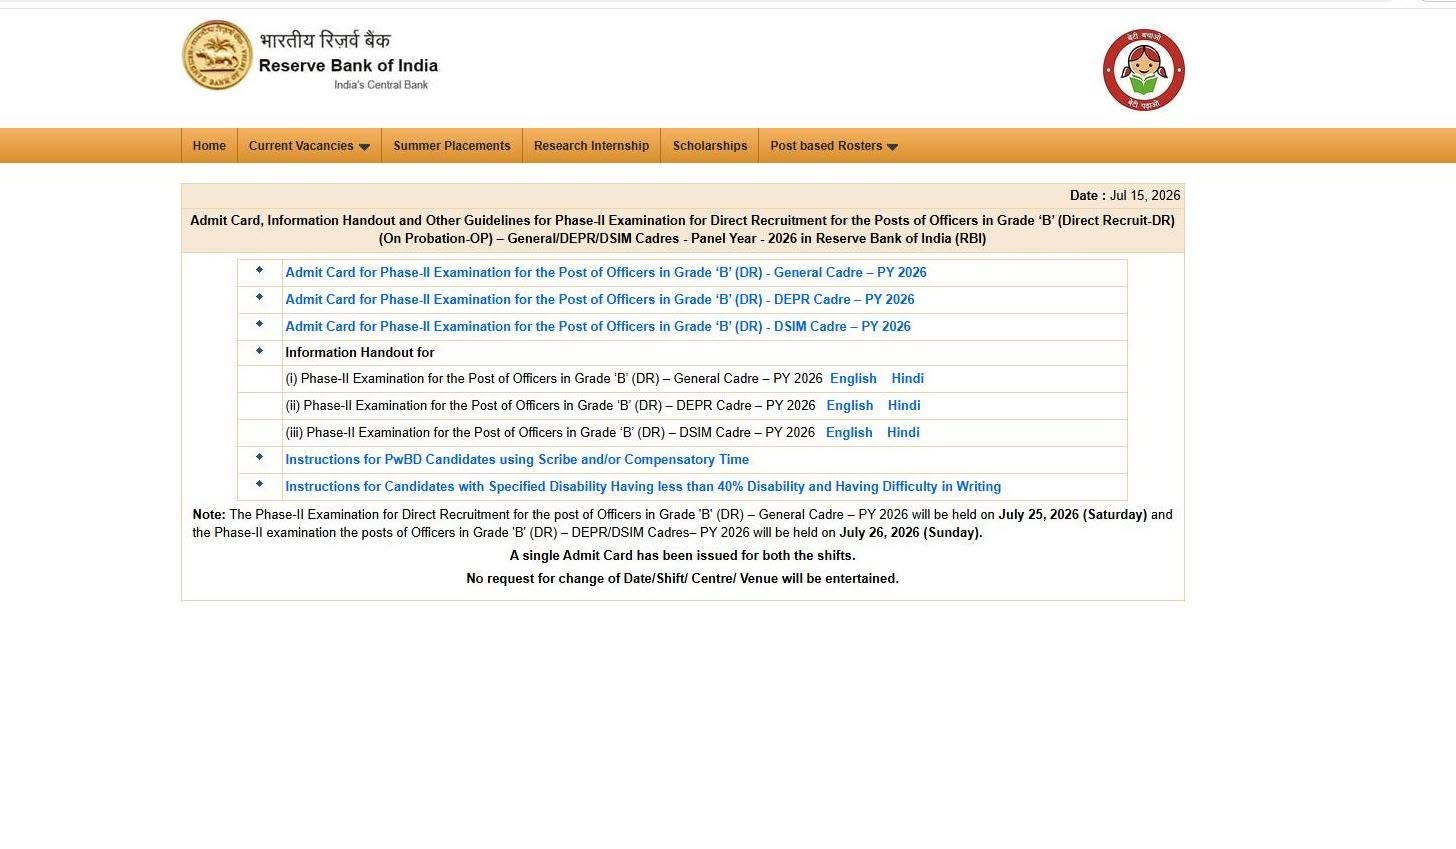Expand the Post based Rosters dropdown
This screenshot has height=849, width=1456.
pyautogui.click(x=834, y=146)
